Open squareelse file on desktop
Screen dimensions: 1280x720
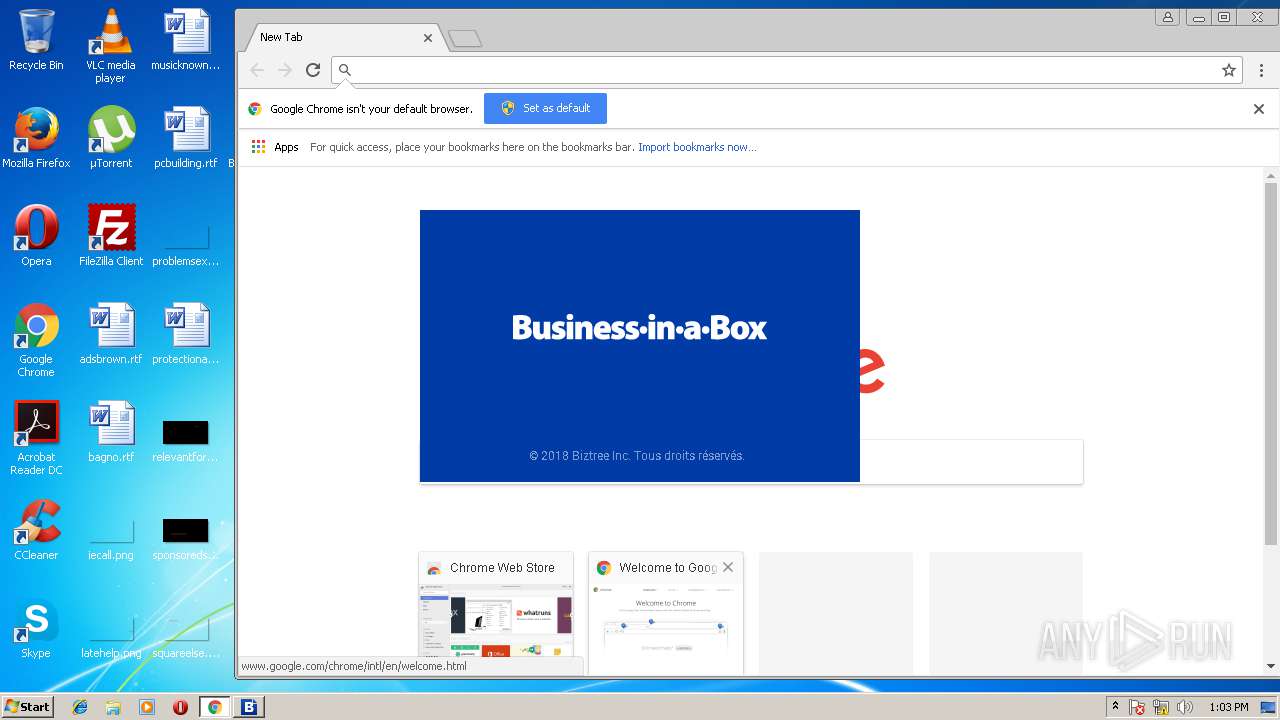(x=186, y=638)
